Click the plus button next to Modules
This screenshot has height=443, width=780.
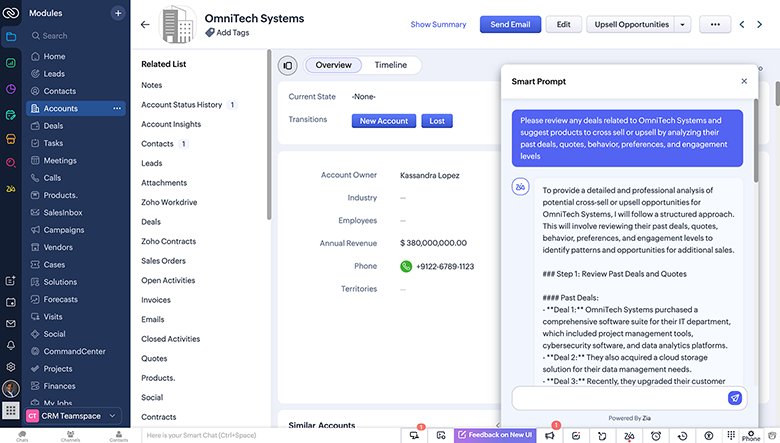pyautogui.click(x=118, y=13)
